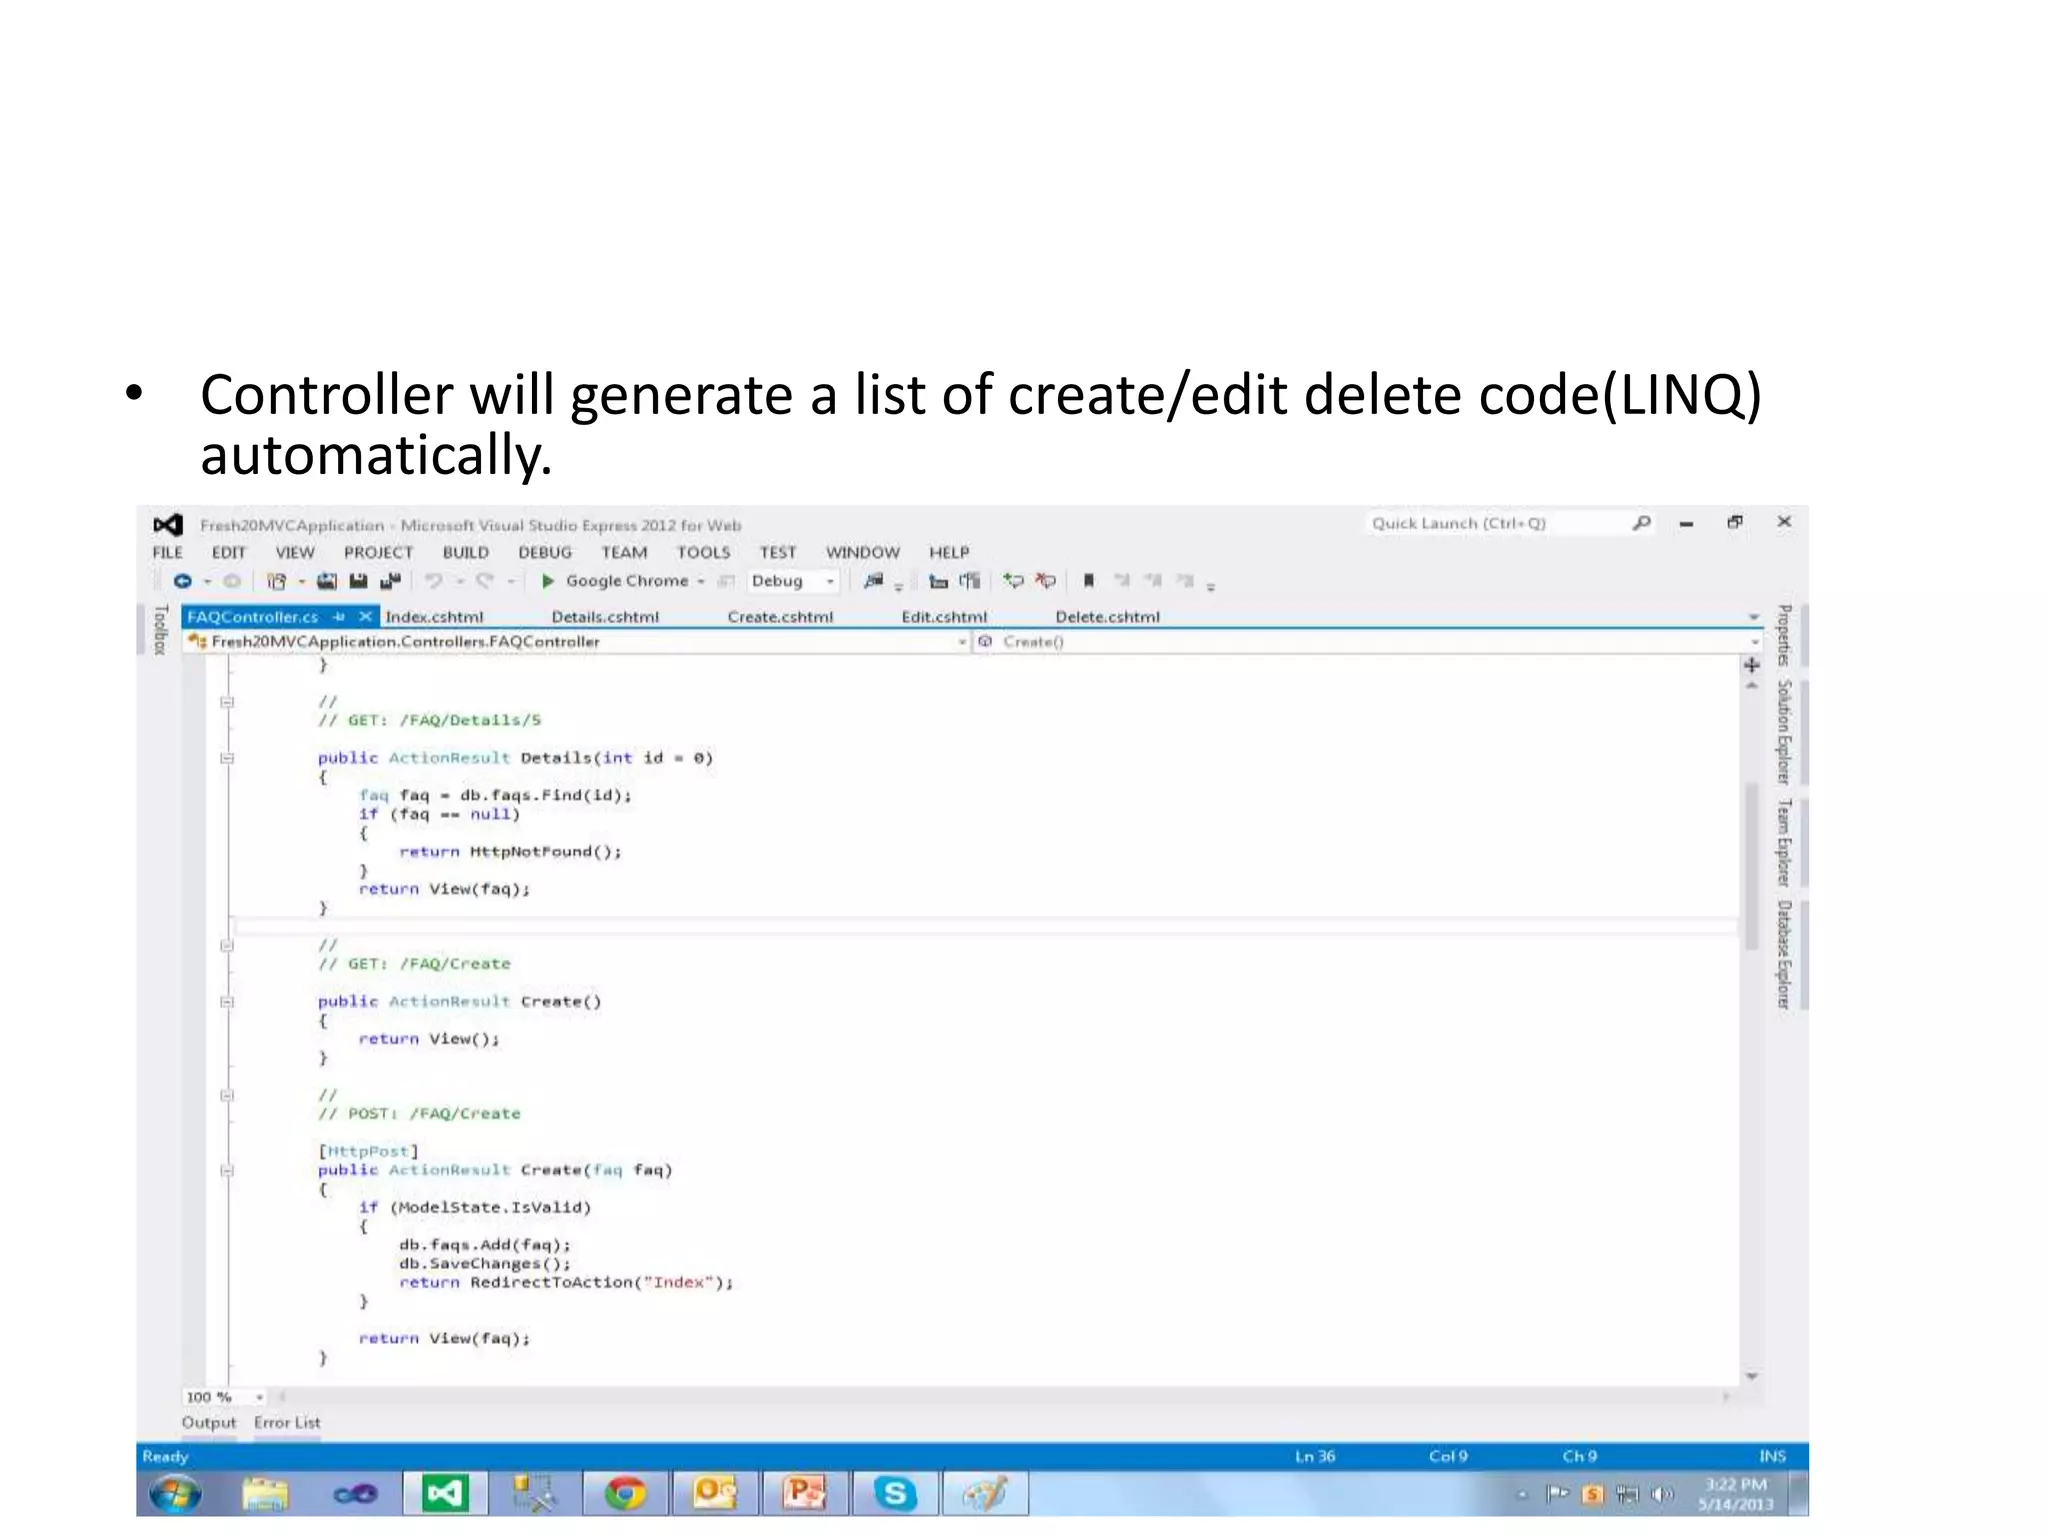This screenshot has height=1536, width=2048.
Task: Click the Quick Launch search magnifier icon
Action: [x=1641, y=523]
